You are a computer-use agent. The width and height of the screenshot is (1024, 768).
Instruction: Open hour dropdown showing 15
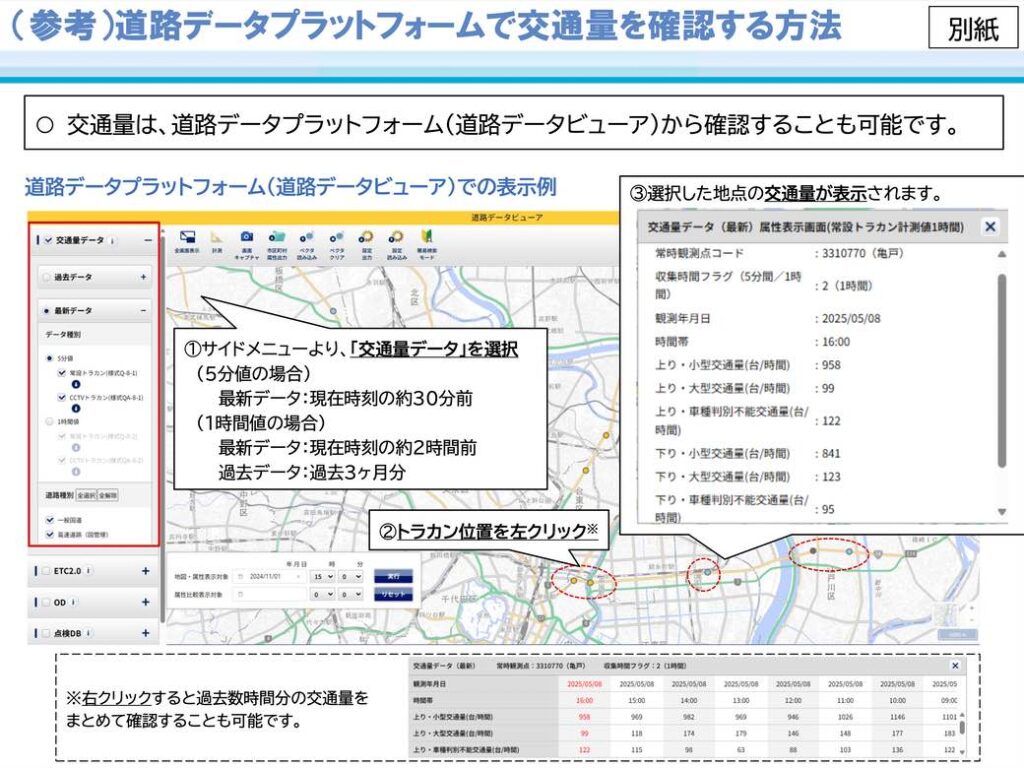323,577
